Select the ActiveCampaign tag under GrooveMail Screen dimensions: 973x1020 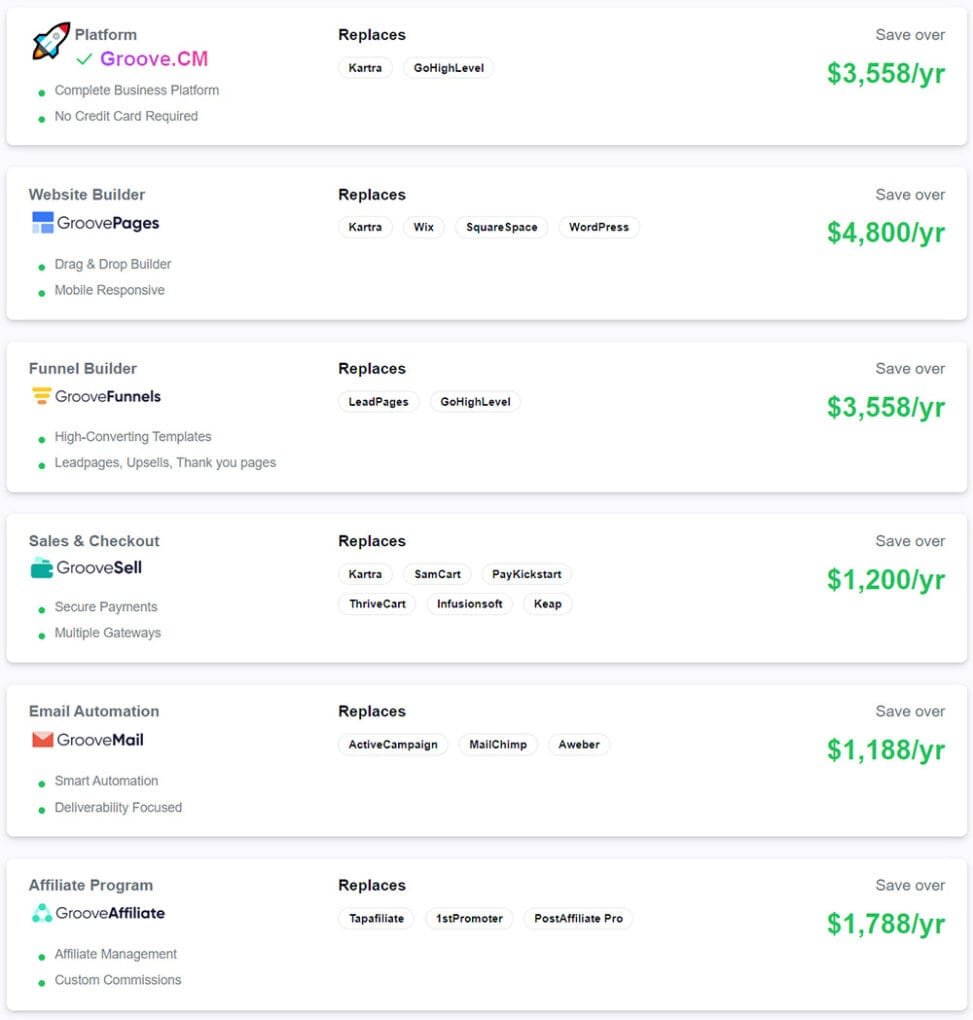pyautogui.click(x=393, y=745)
